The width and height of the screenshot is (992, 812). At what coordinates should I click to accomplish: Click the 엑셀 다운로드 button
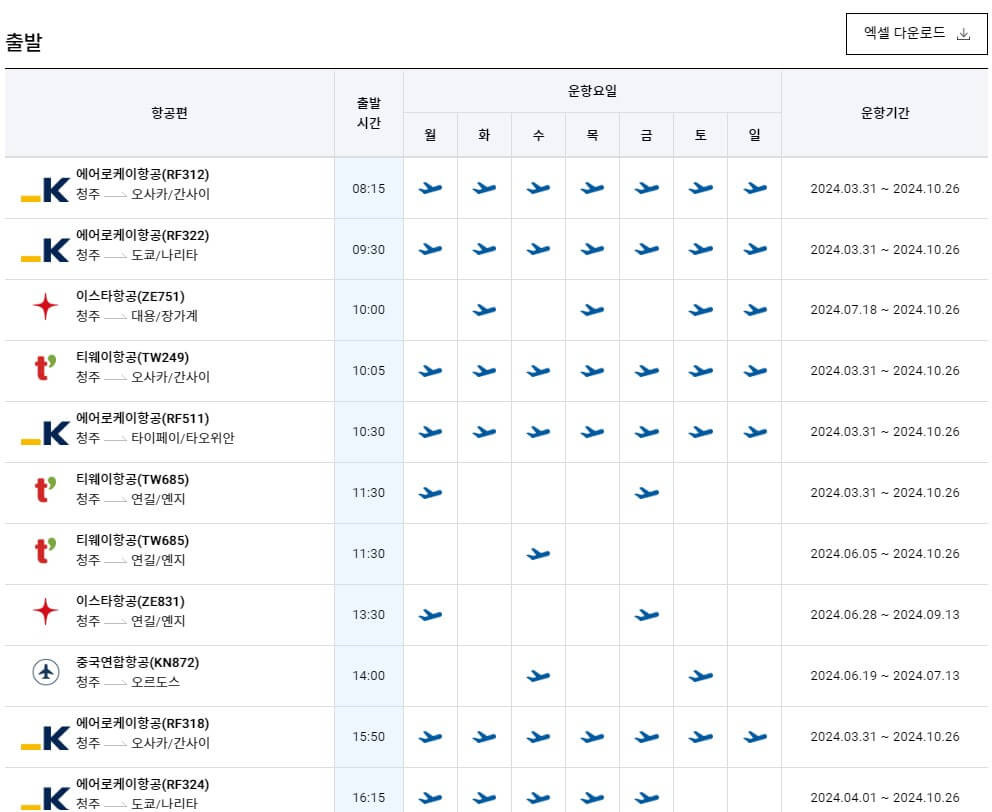pos(917,31)
